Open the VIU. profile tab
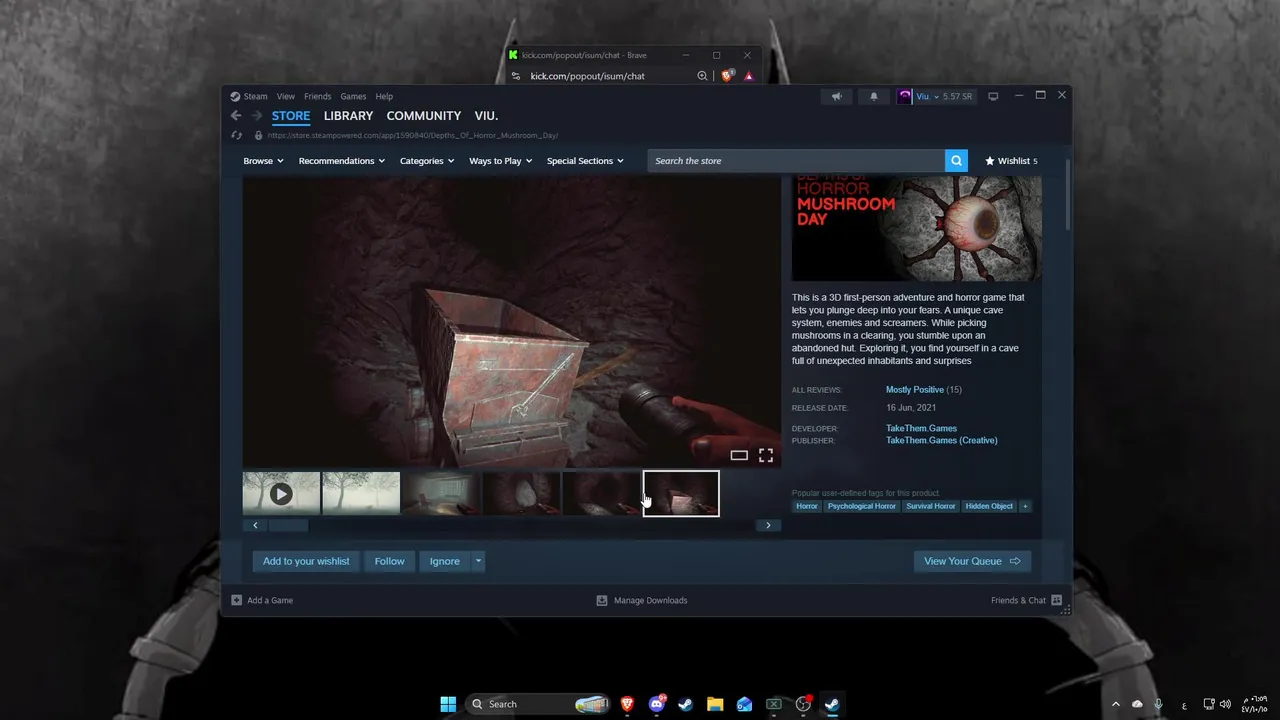Screen dimensions: 1280x720 coord(486,116)
